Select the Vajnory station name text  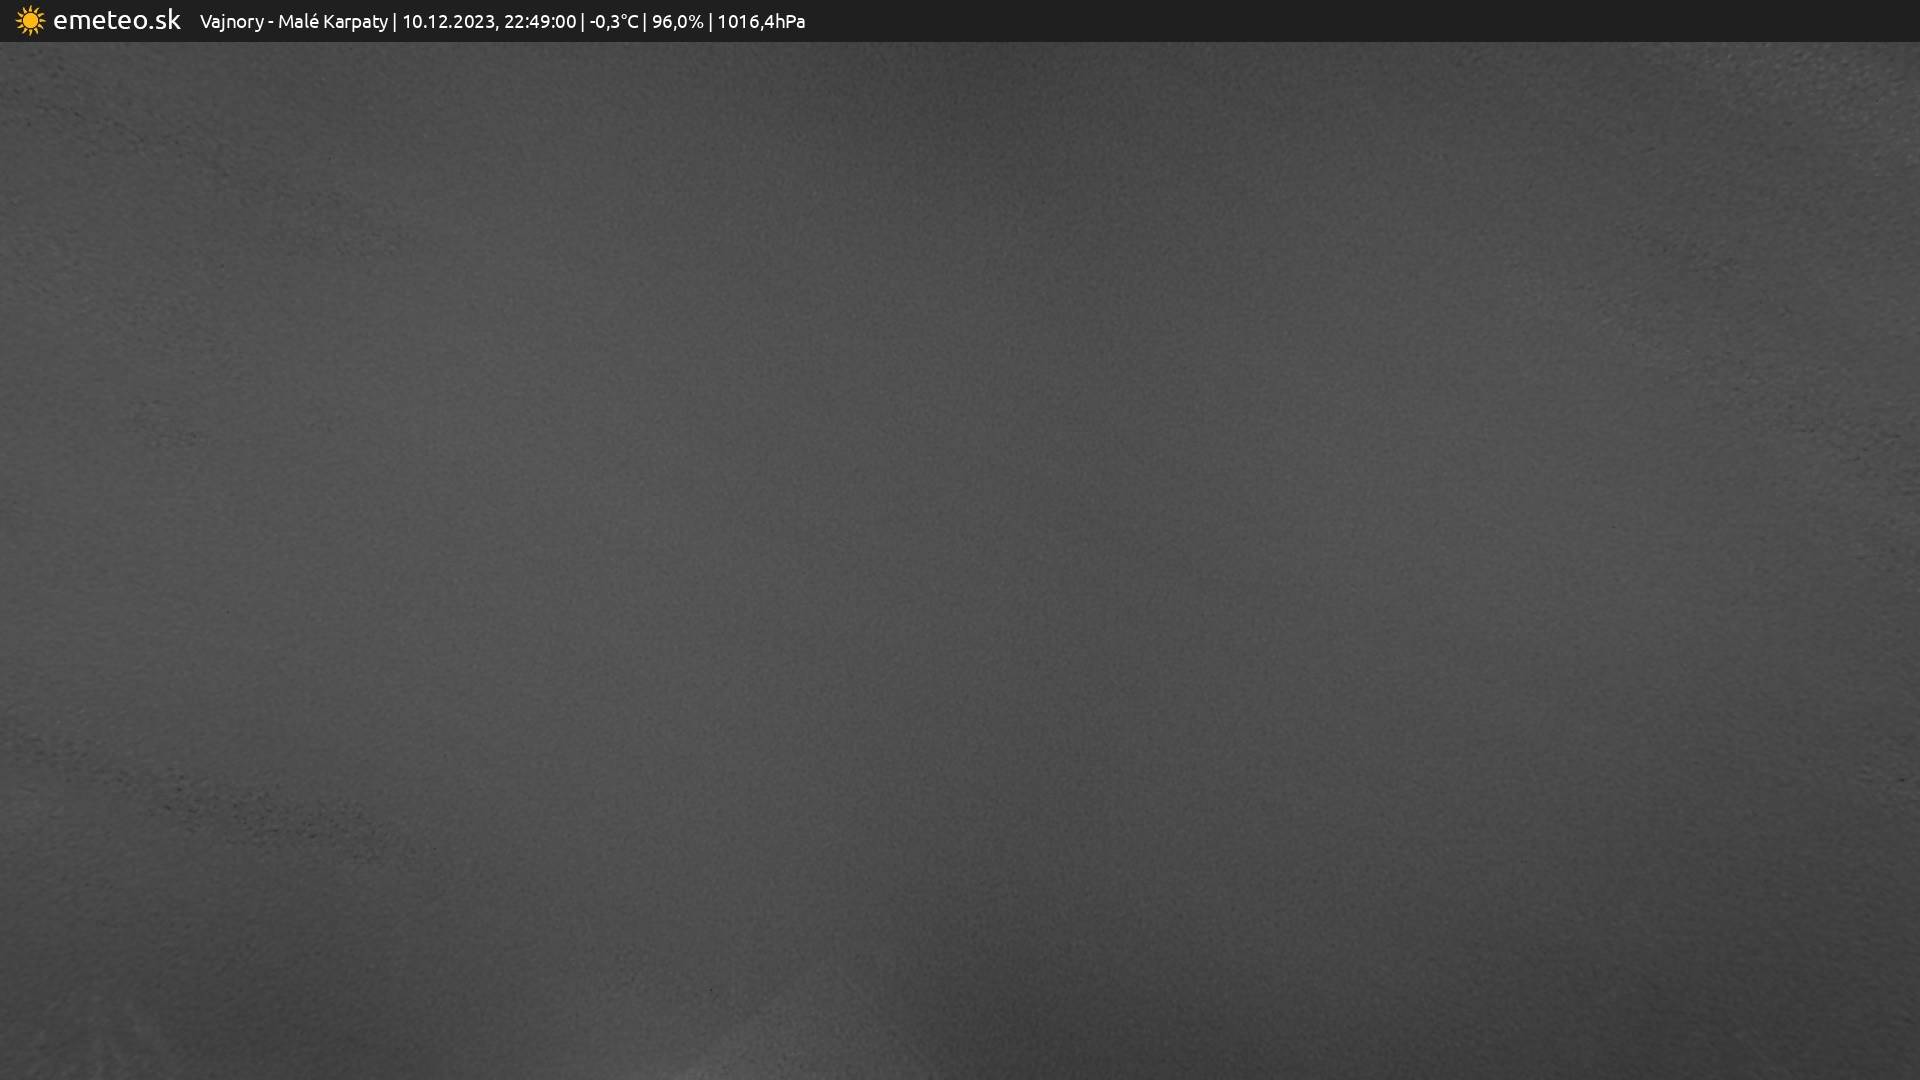click(231, 22)
